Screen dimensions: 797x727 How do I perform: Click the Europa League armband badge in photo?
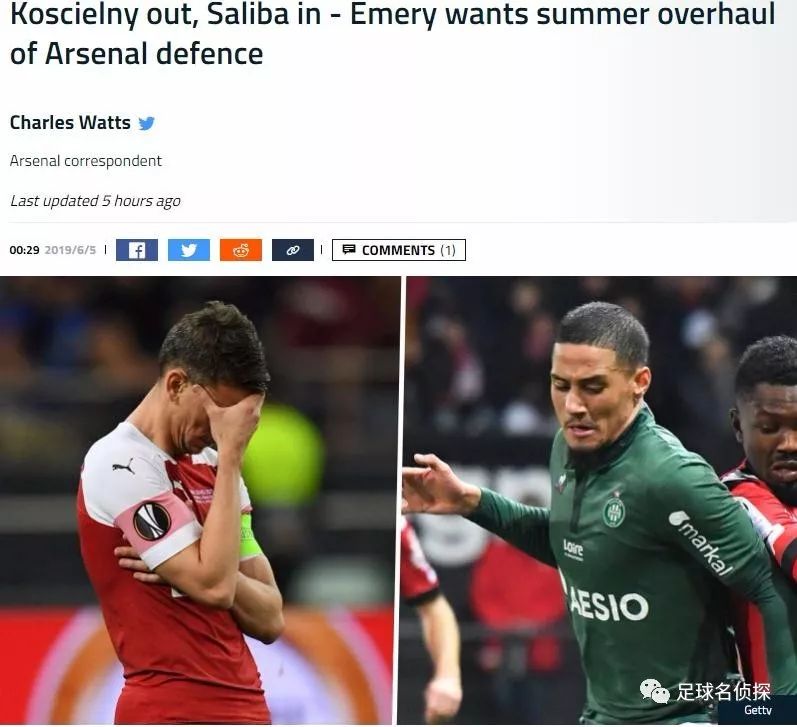[152, 521]
